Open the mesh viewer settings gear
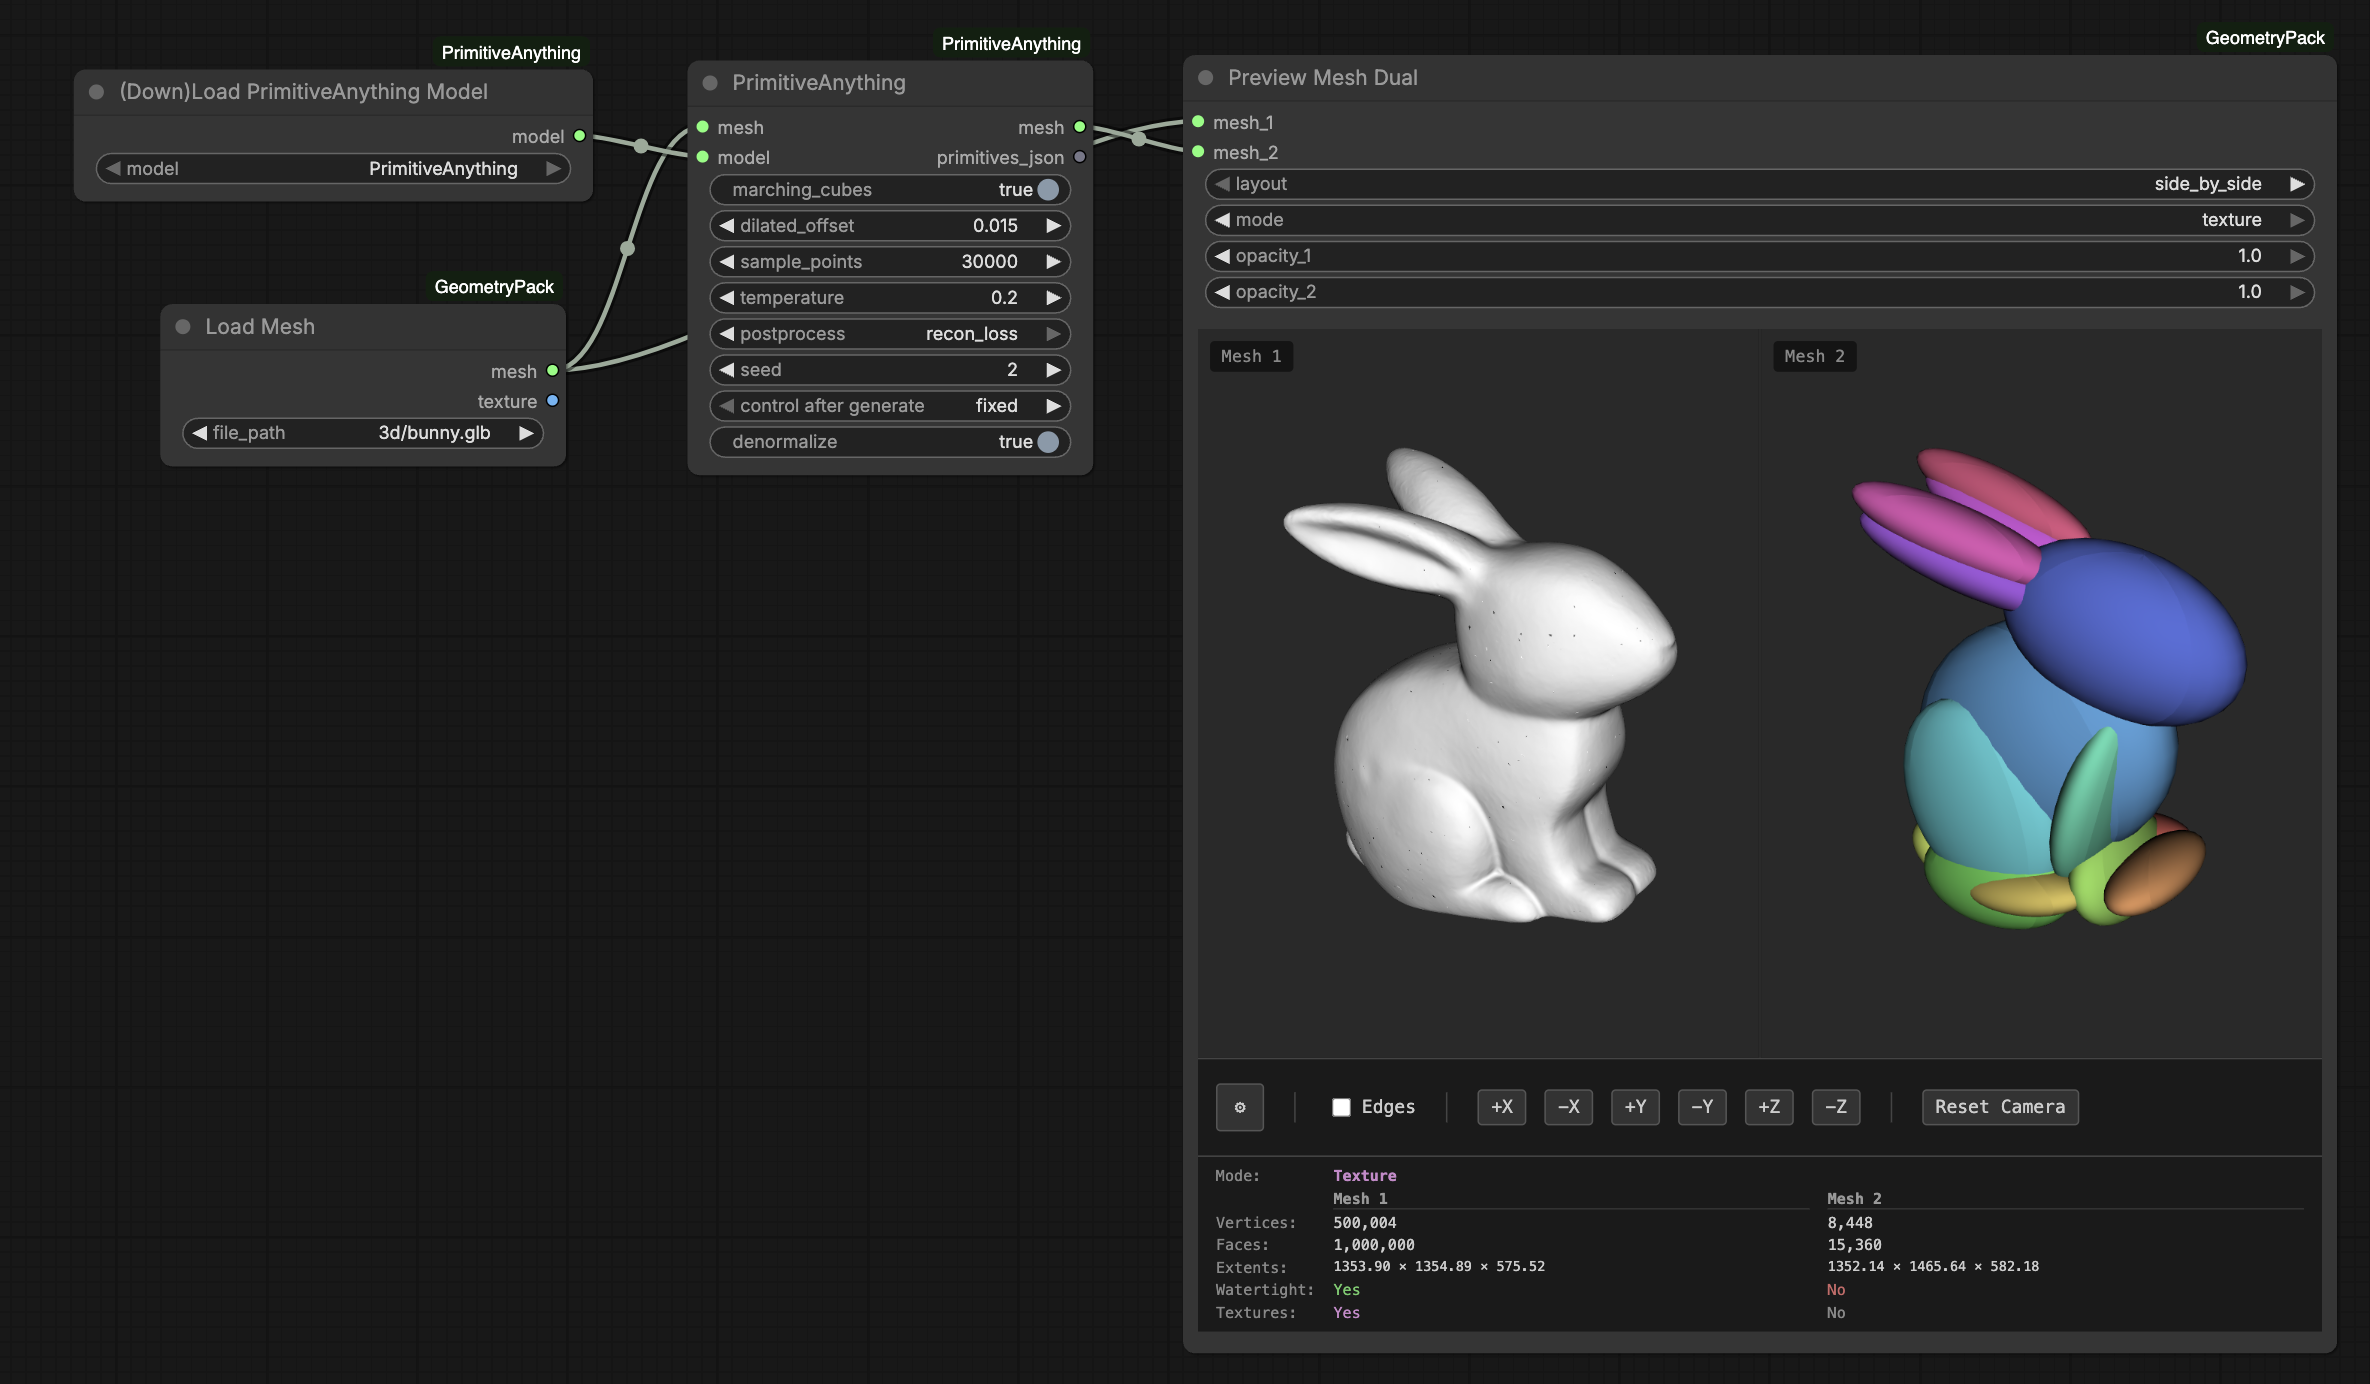The height and width of the screenshot is (1384, 2370). pyautogui.click(x=1240, y=1107)
